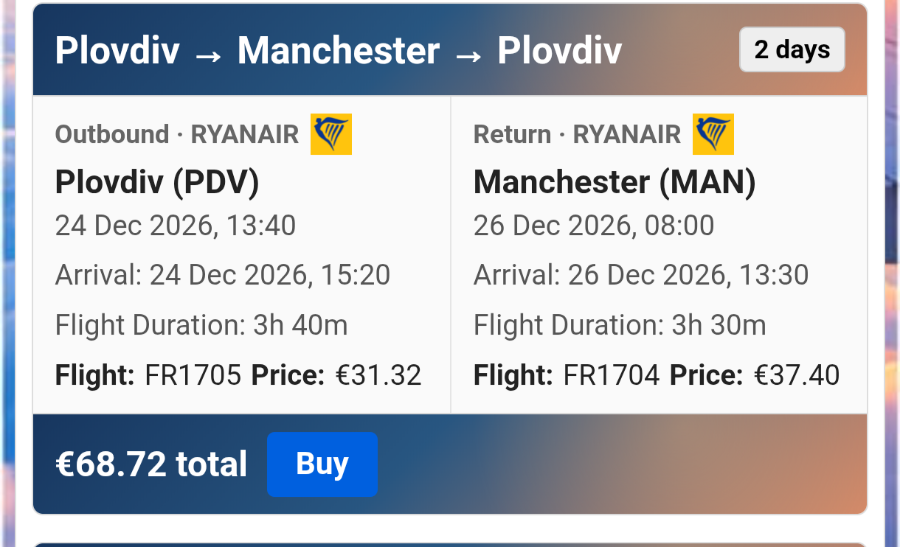Click the Ryanair logo on outbound flight

click(331, 134)
